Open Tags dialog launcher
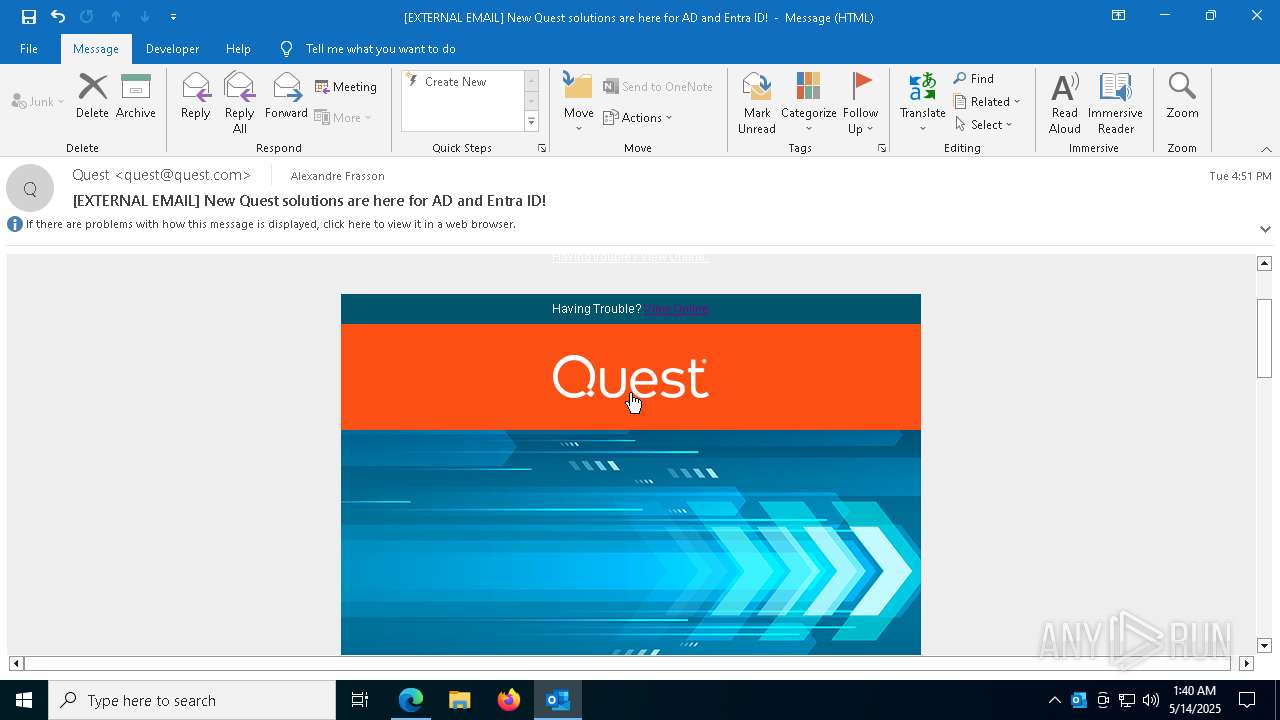 [882, 148]
